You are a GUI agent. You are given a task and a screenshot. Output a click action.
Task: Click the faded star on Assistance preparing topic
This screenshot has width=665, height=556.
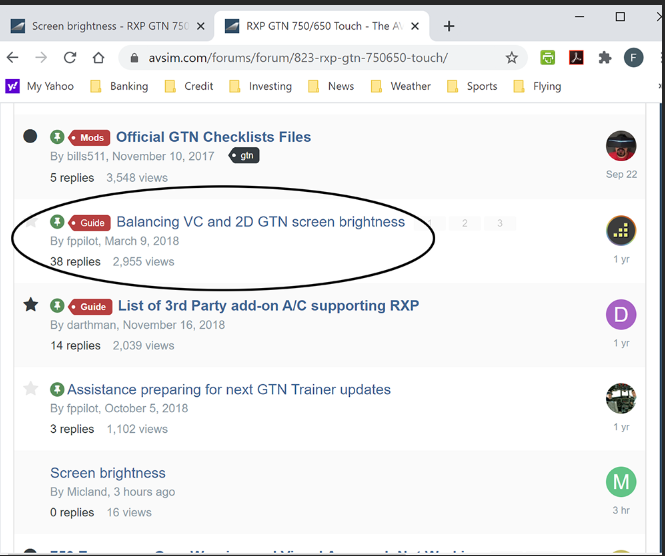point(31,388)
